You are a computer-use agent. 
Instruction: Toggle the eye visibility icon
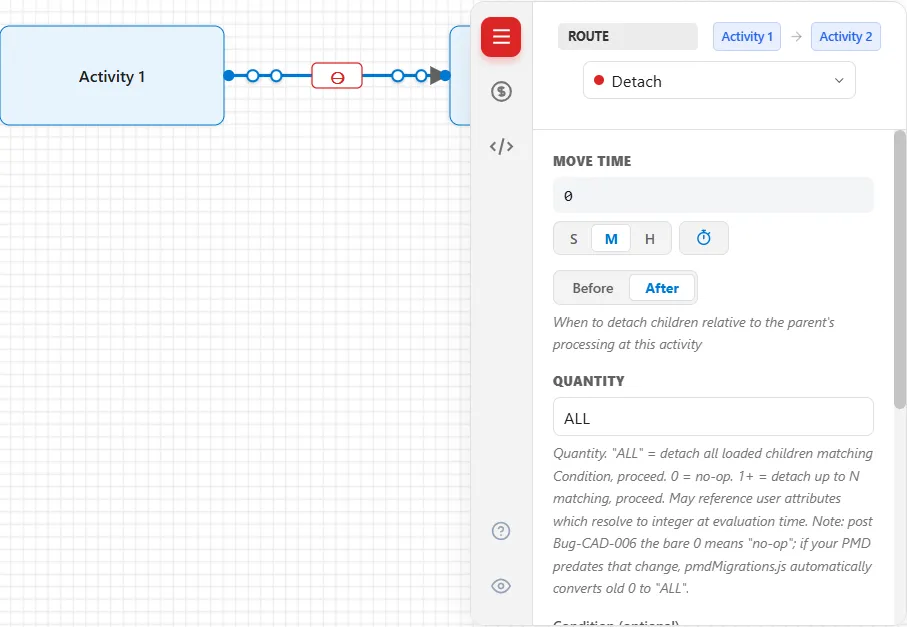tap(501, 586)
